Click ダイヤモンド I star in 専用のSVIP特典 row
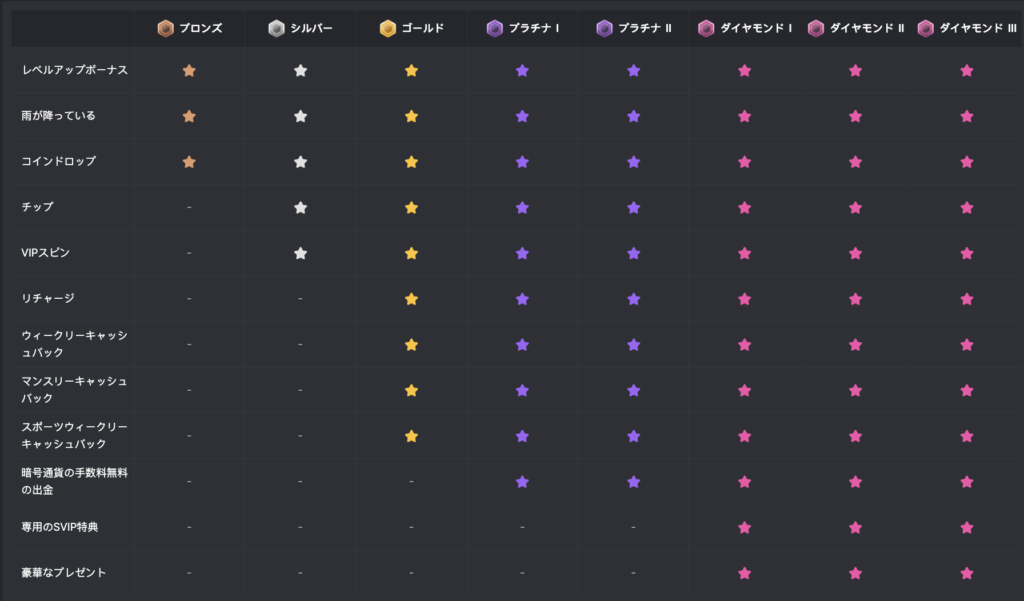Viewport: 1024px width, 601px height. tap(744, 528)
